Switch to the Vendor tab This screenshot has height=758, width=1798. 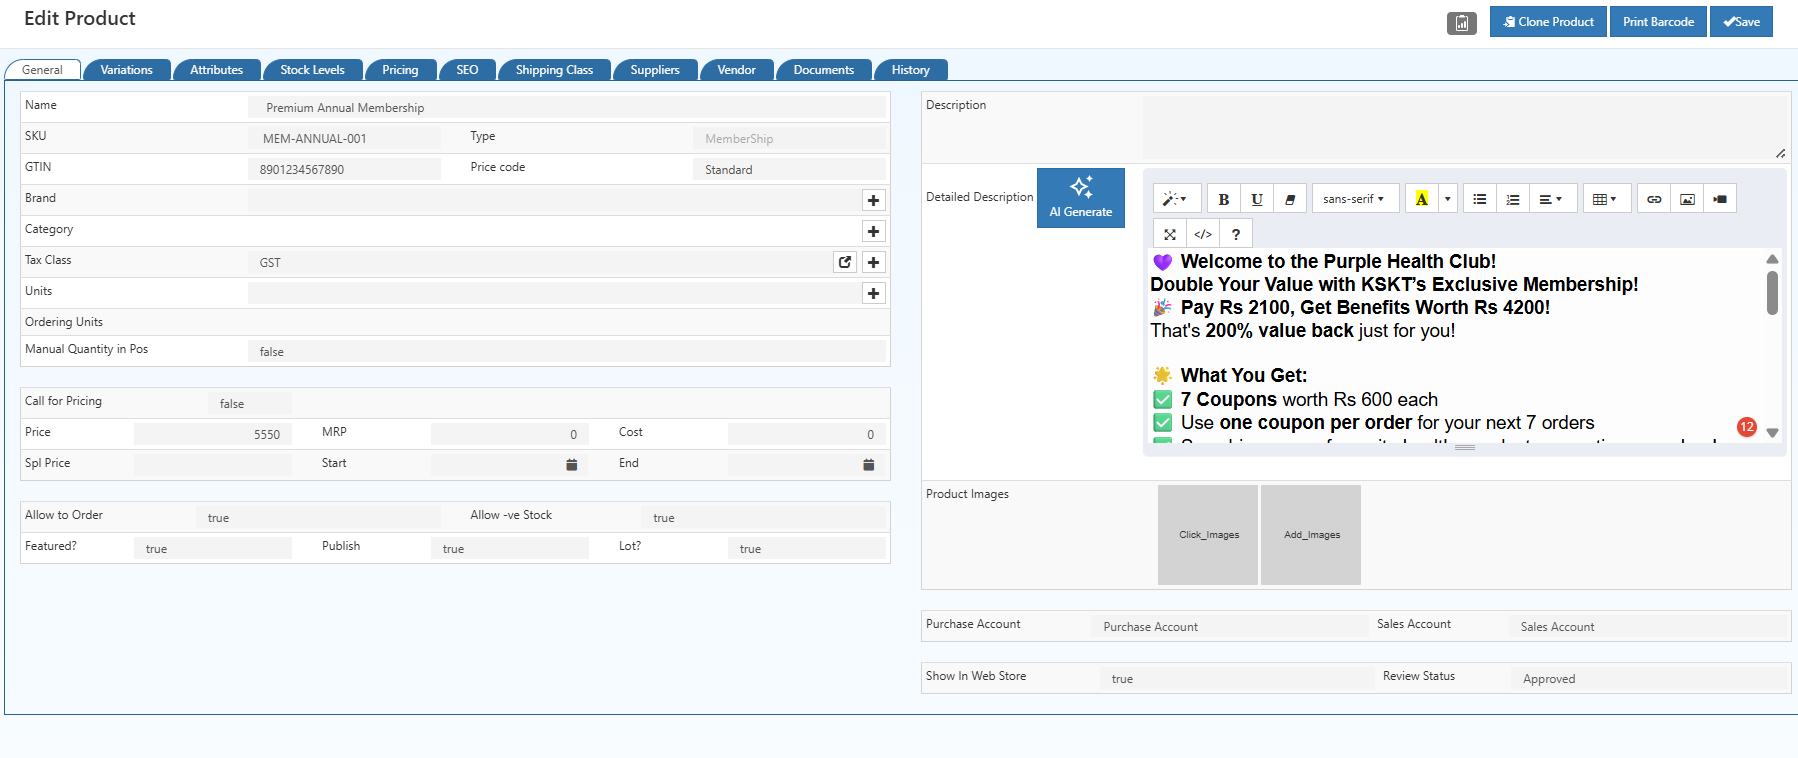tap(737, 70)
